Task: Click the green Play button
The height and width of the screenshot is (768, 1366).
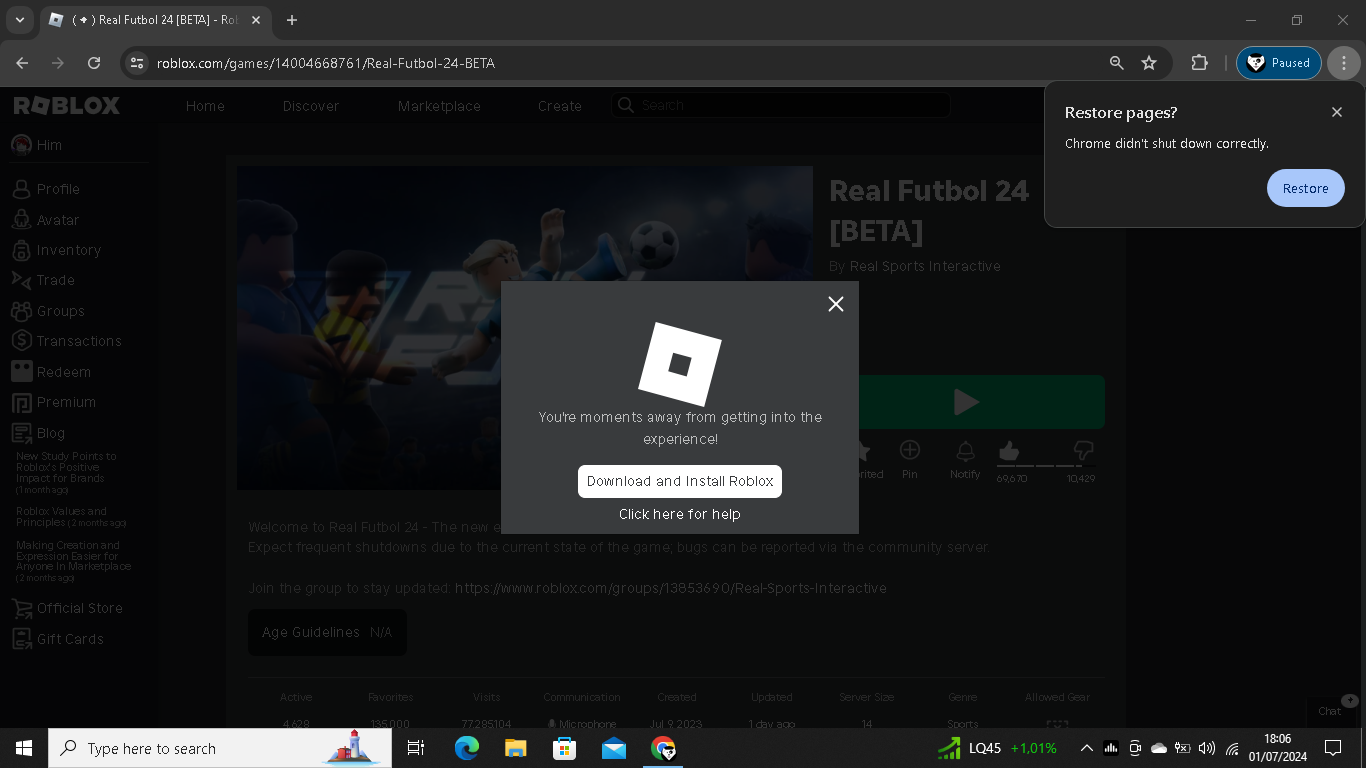Action: (x=967, y=402)
